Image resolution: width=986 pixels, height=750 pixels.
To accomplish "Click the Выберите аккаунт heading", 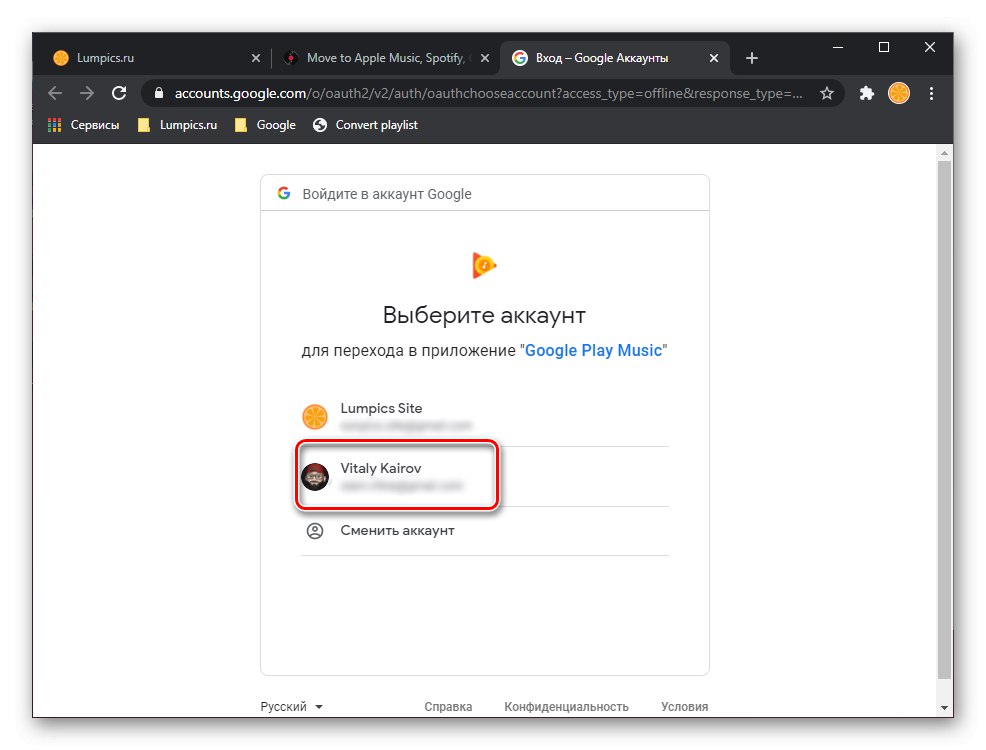I will click(x=484, y=315).
